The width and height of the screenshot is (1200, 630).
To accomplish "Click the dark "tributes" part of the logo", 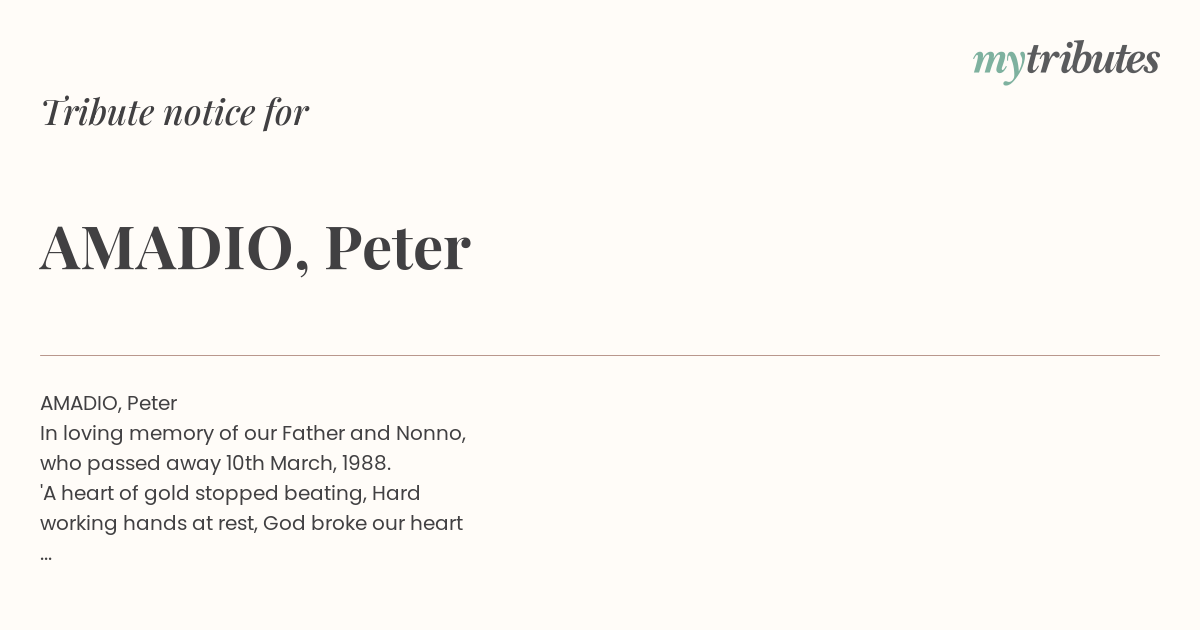I will pos(1092,59).
